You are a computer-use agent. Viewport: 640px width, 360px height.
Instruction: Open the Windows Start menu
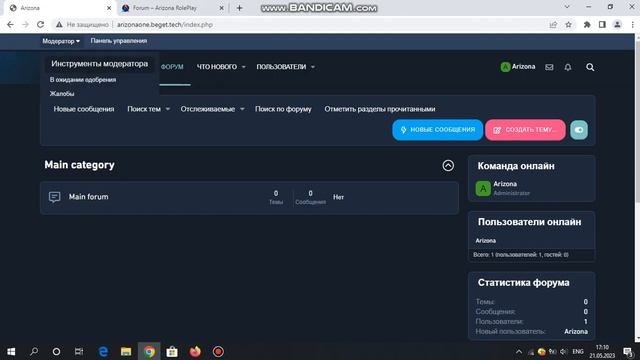pos(11,351)
